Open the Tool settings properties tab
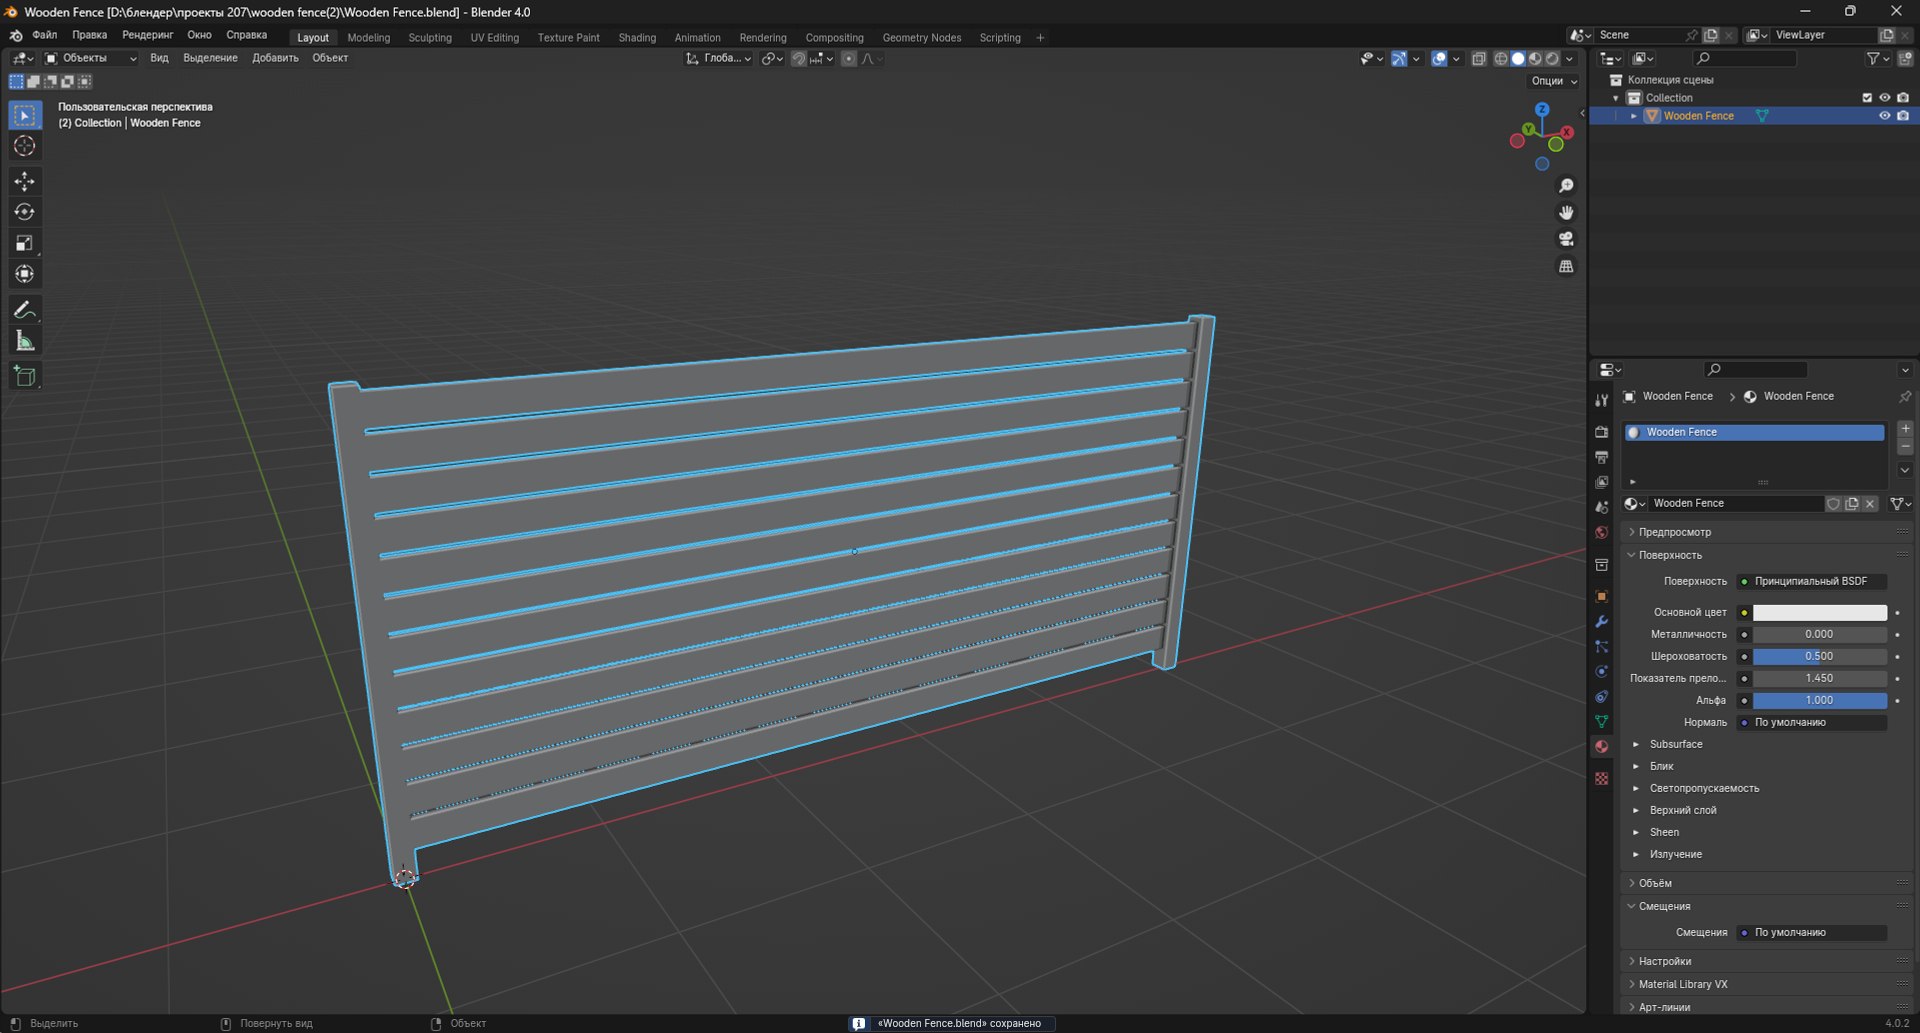 pyautogui.click(x=1602, y=400)
